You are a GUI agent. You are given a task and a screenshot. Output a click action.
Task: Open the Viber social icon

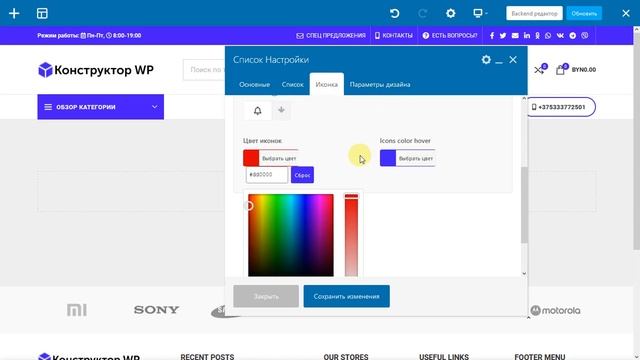click(585, 36)
